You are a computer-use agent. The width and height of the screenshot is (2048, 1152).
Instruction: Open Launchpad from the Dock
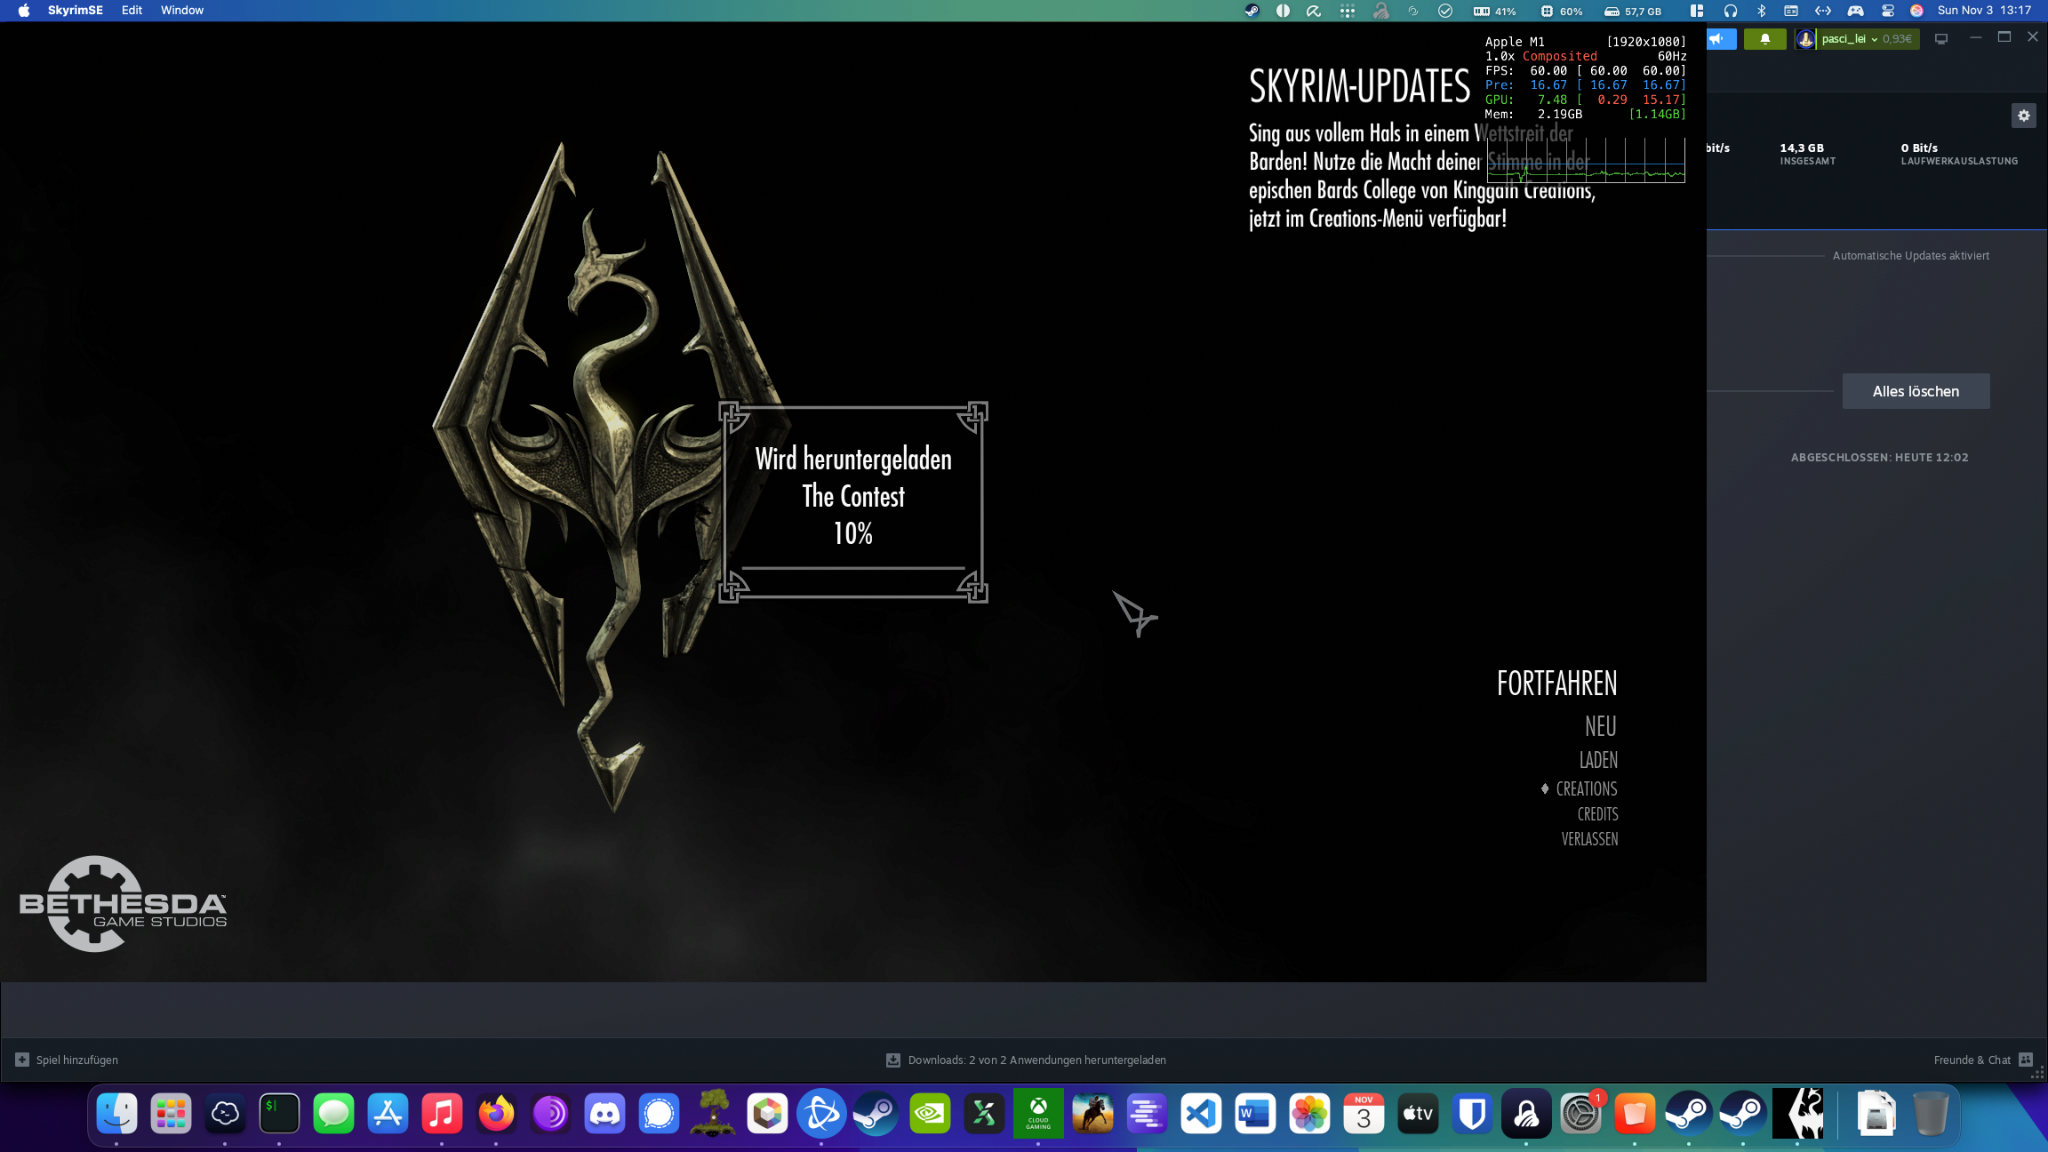tap(171, 1113)
